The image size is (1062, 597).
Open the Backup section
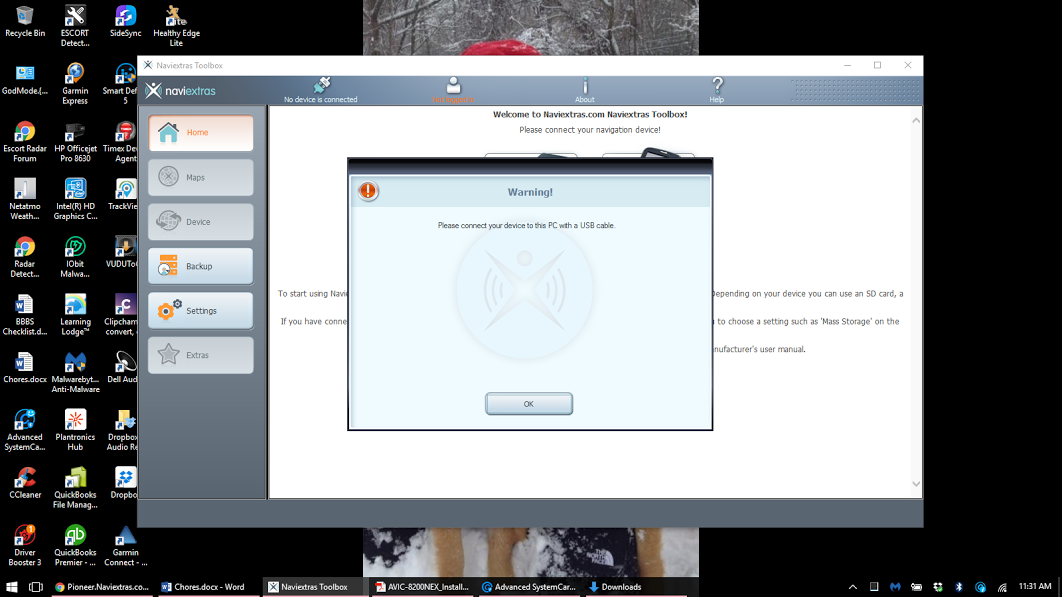tap(201, 267)
